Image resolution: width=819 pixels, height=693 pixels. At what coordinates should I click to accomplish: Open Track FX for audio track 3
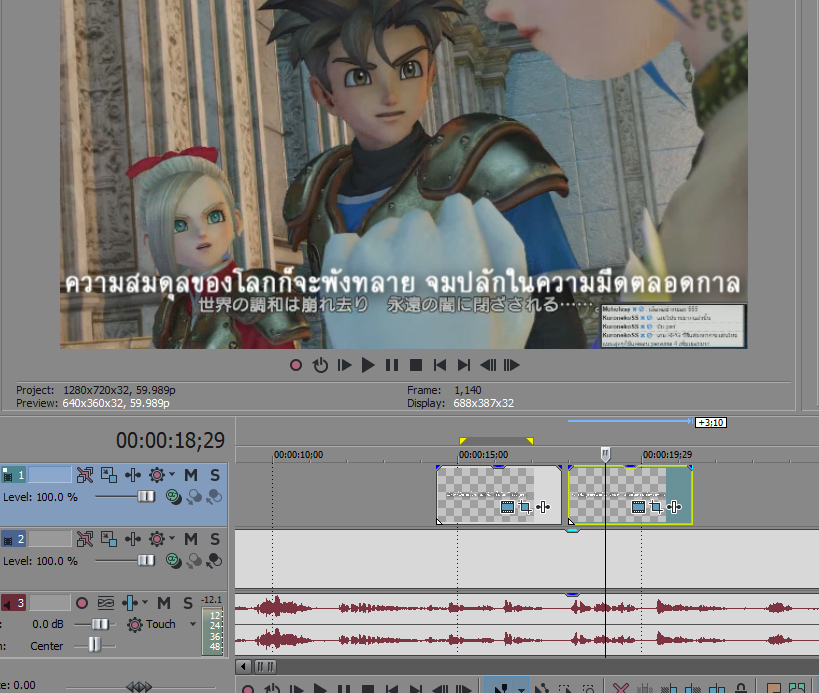coord(130,603)
